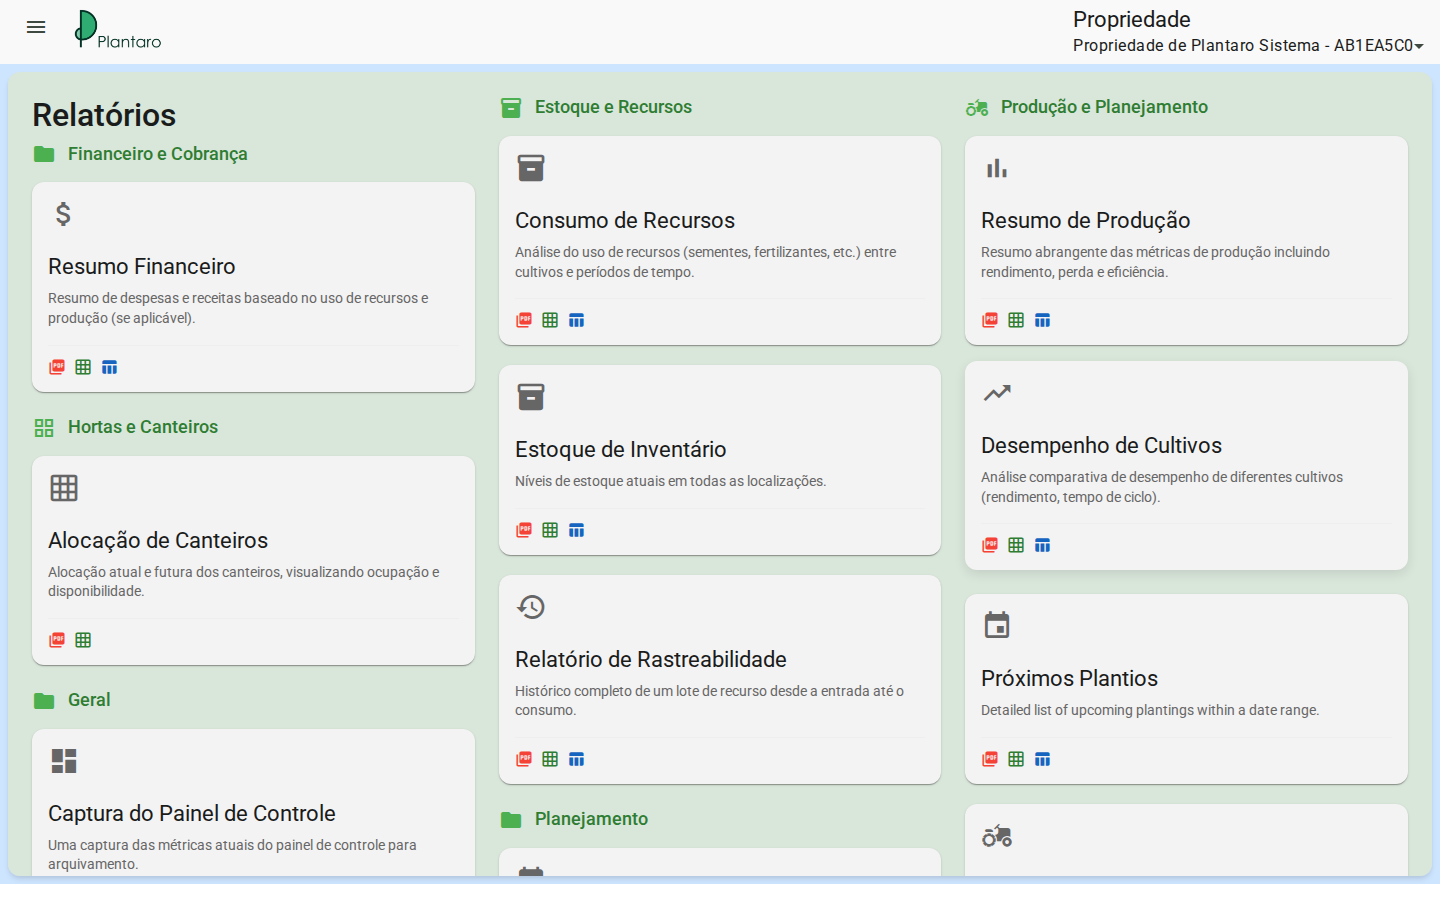The height and width of the screenshot is (900, 1440).
Task: Click the dollar sign icon on Resumo Financeiro
Action: [63, 214]
